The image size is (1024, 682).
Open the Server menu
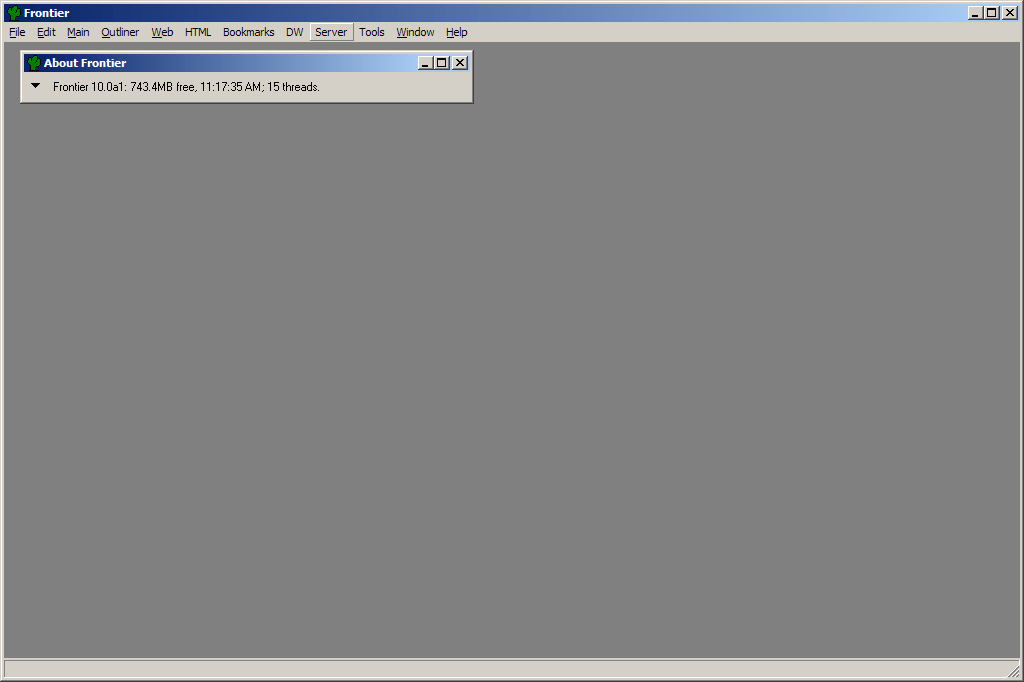pyautogui.click(x=331, y=32)
